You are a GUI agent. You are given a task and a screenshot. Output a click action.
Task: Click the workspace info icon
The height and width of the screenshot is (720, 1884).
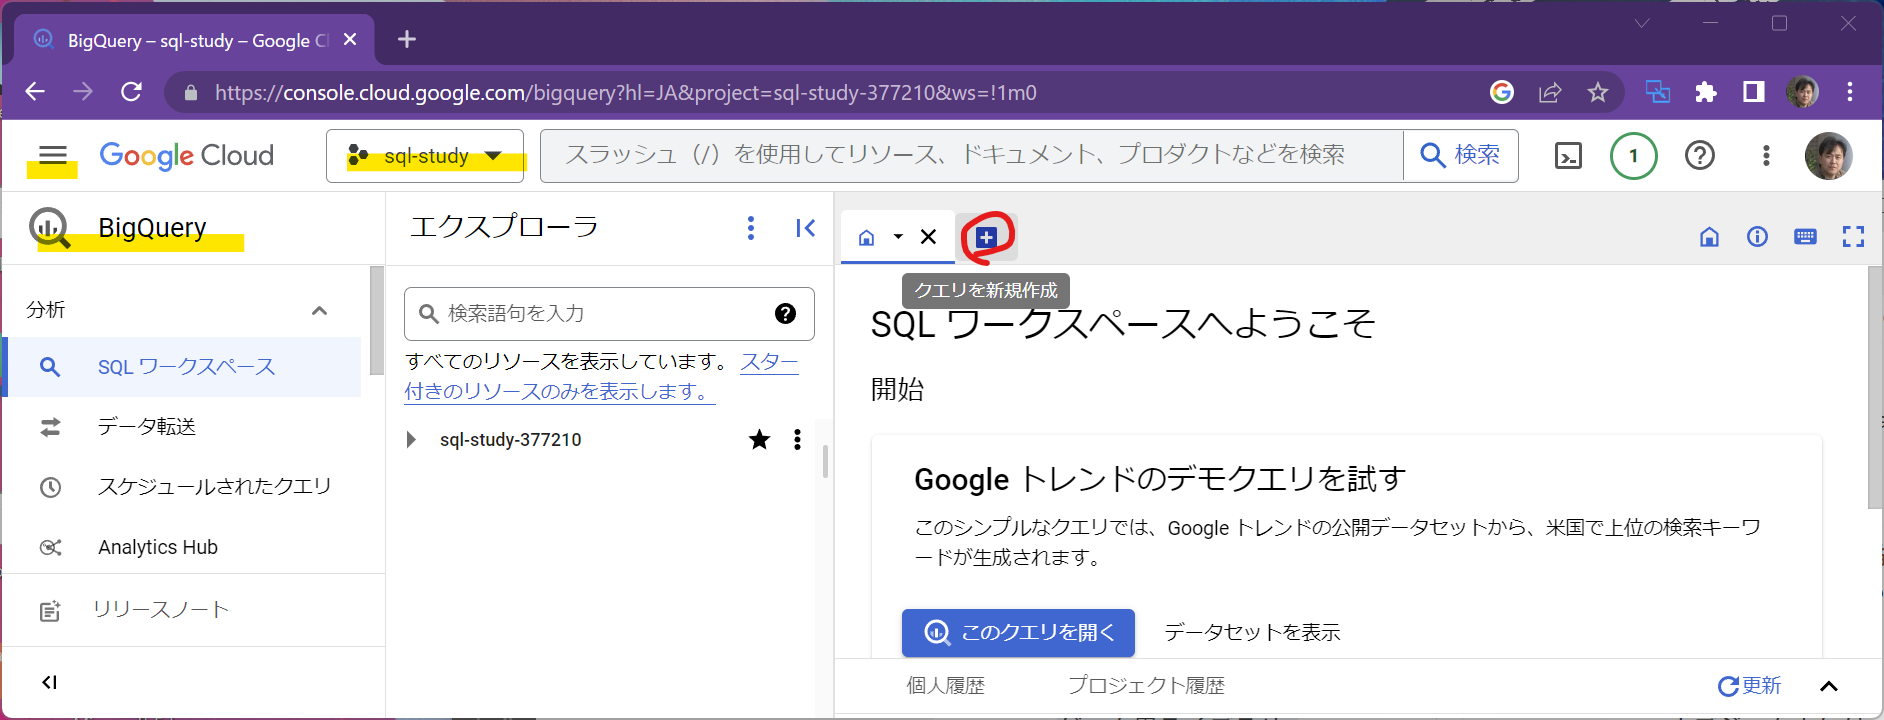1757,237
